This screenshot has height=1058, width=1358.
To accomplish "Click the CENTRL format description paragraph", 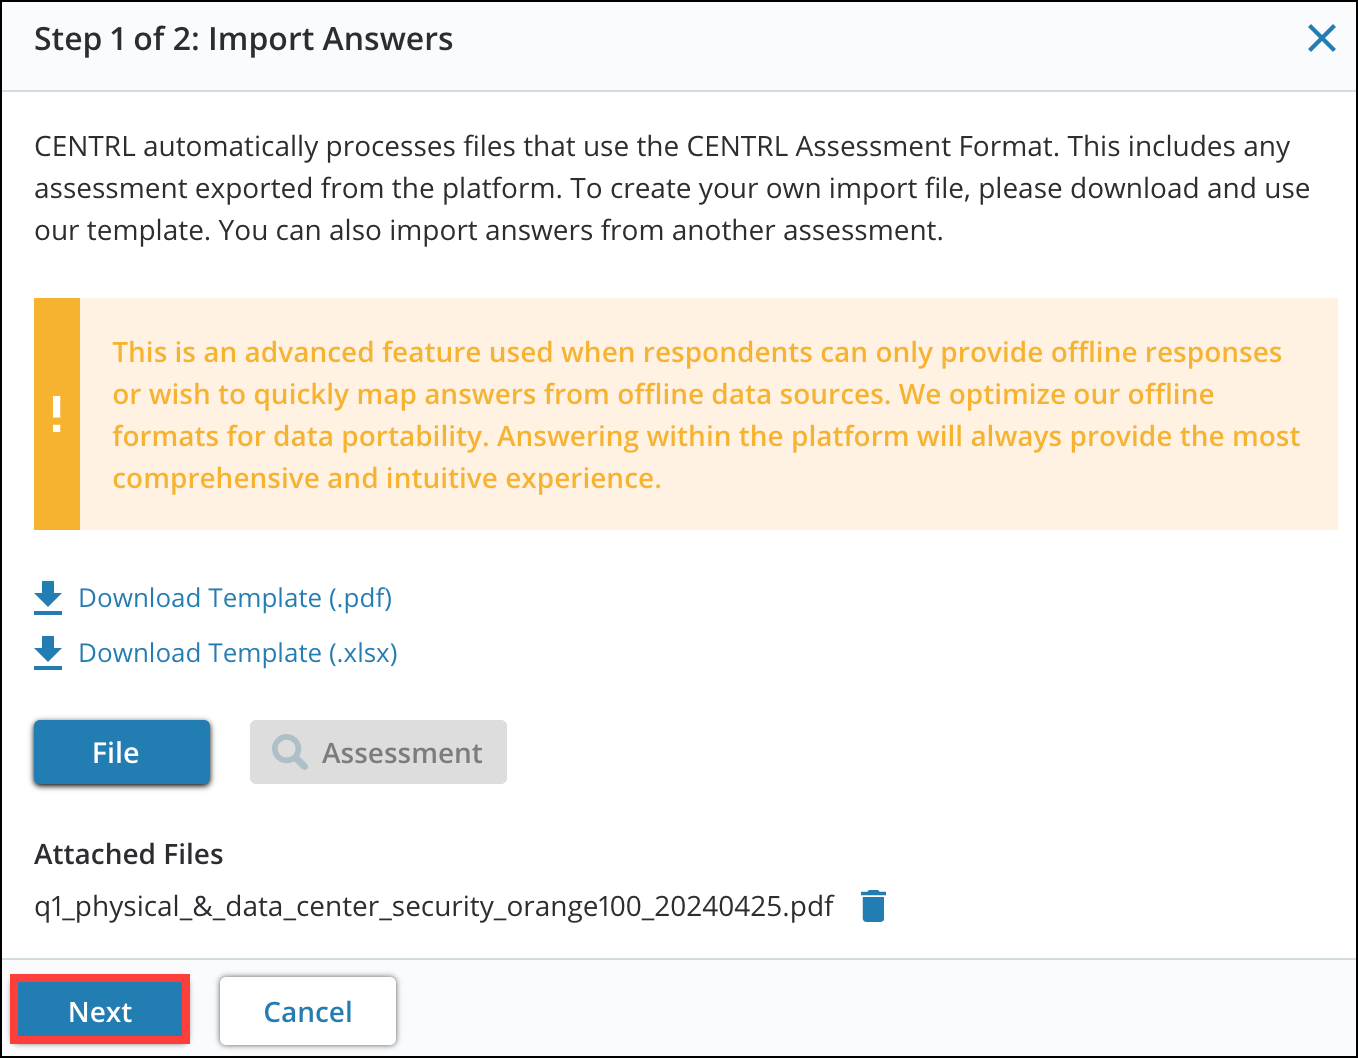I will [670, 187].
